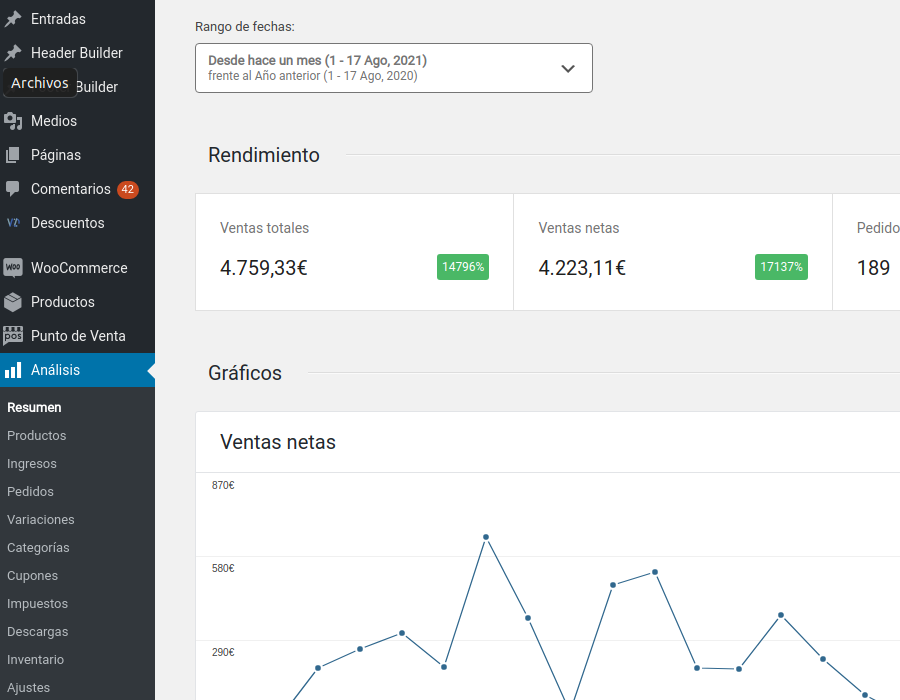This screenshot has width=900, height=700.
Task: Click the Entradas pin icon
Action: click(13, 19)
